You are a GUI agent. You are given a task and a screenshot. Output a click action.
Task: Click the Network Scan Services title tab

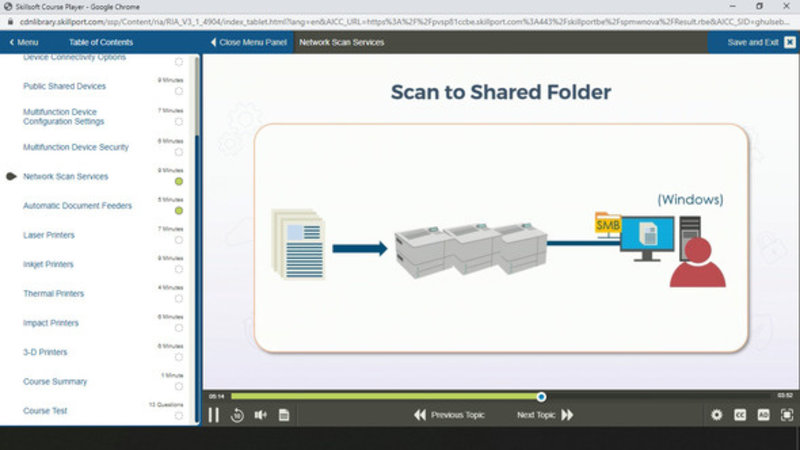[341, 42]
